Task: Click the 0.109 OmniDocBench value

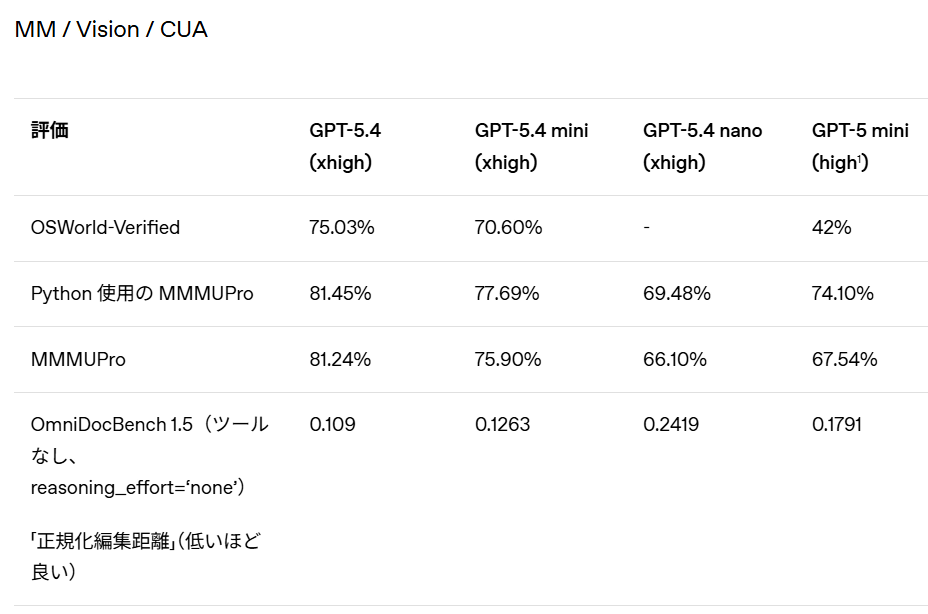Action: [x=332, y=425]
